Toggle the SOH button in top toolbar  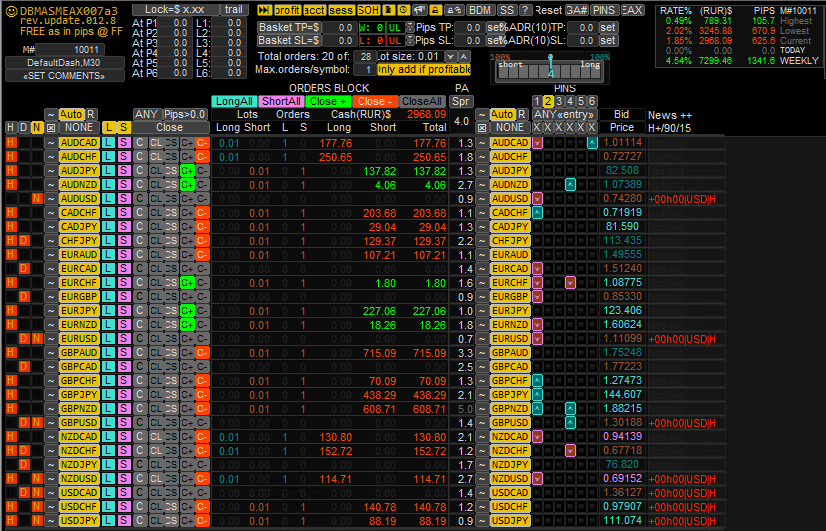coord(369,10)
